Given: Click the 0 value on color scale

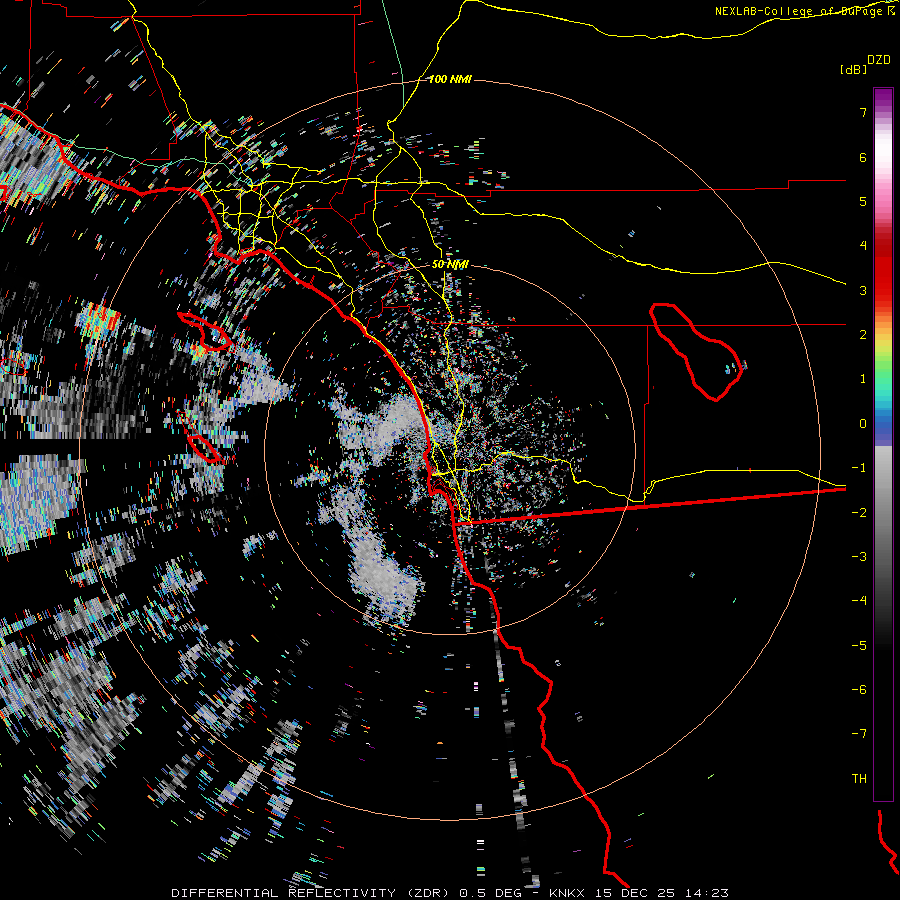Looking at the screenshot, I should point(863,424).
